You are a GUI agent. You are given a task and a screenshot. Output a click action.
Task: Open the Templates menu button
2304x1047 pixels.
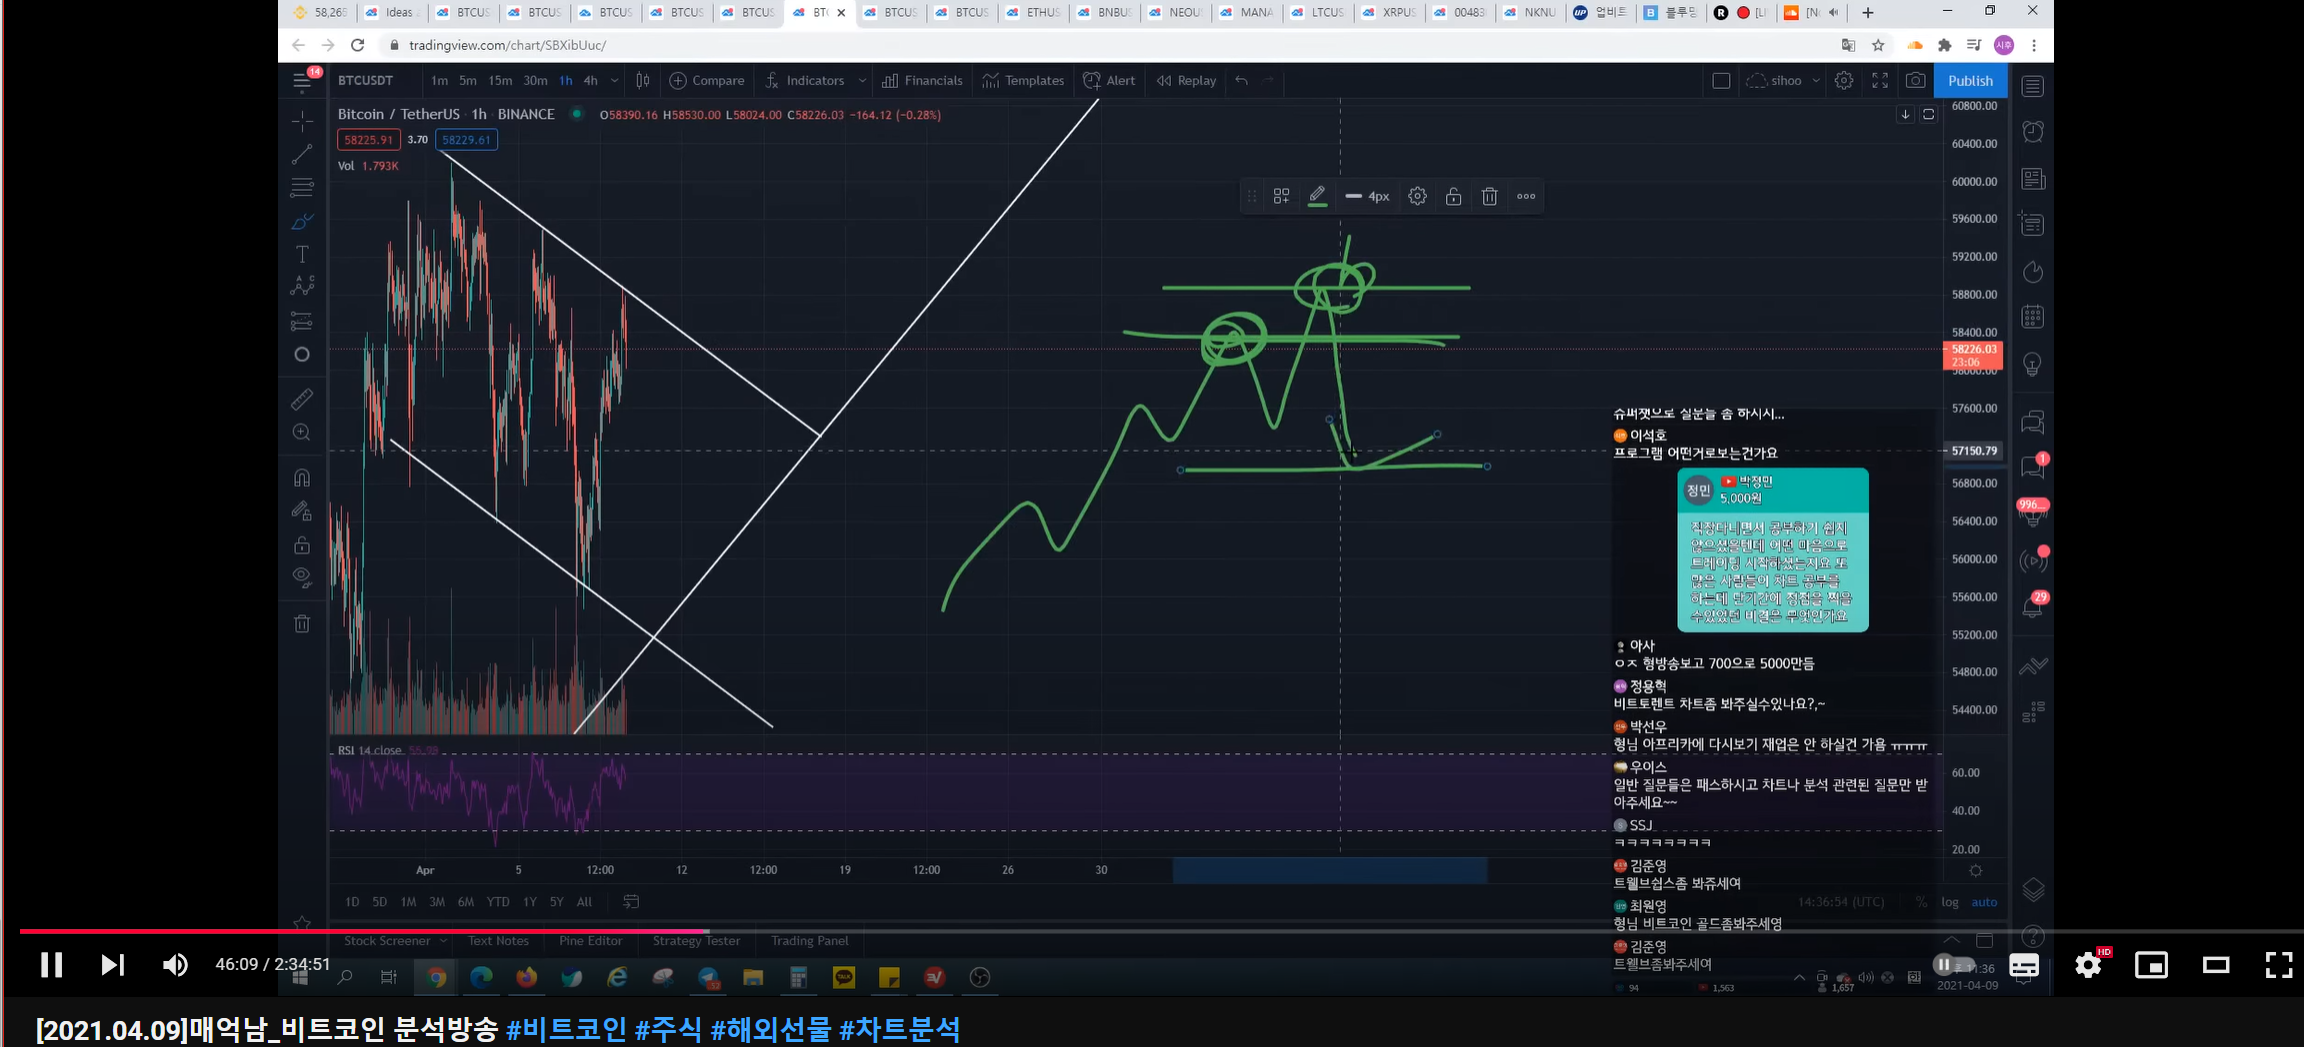tap(1023, 81)
